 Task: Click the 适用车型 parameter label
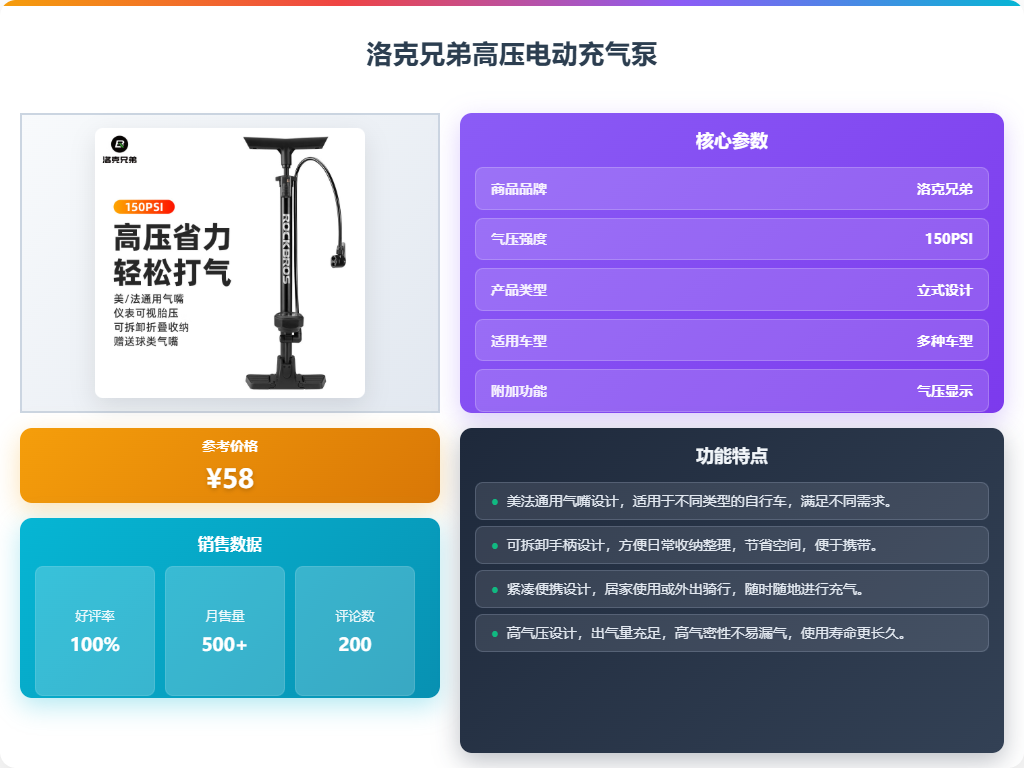coord(519,341)
